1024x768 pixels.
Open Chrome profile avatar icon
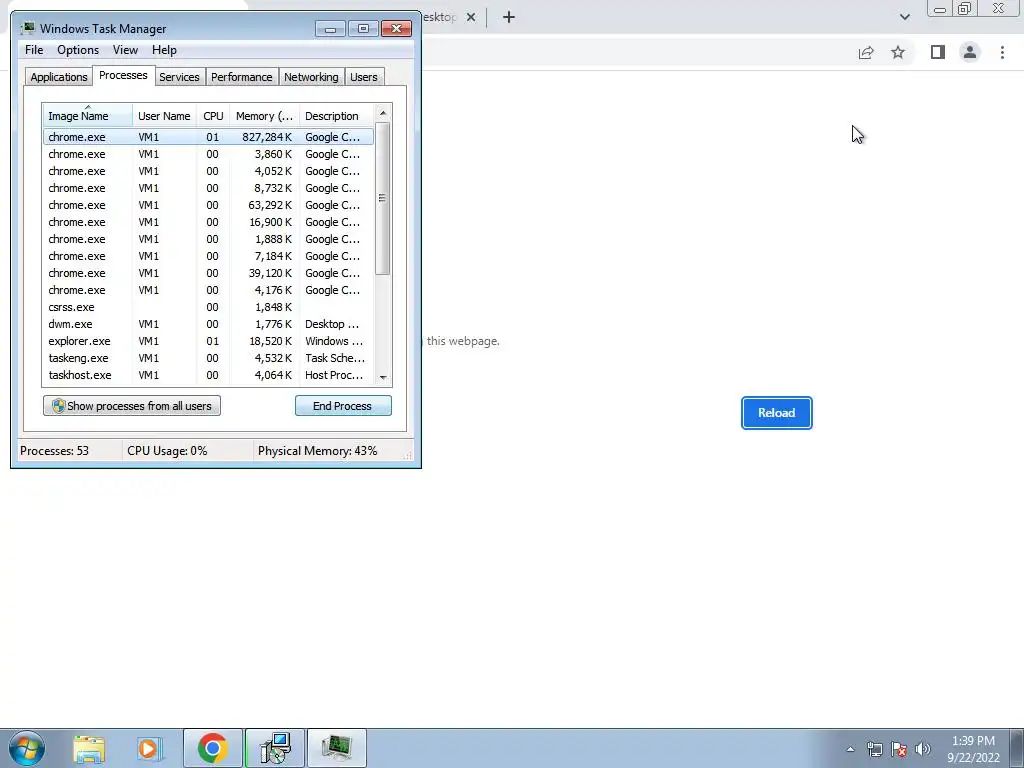point(970,52)
